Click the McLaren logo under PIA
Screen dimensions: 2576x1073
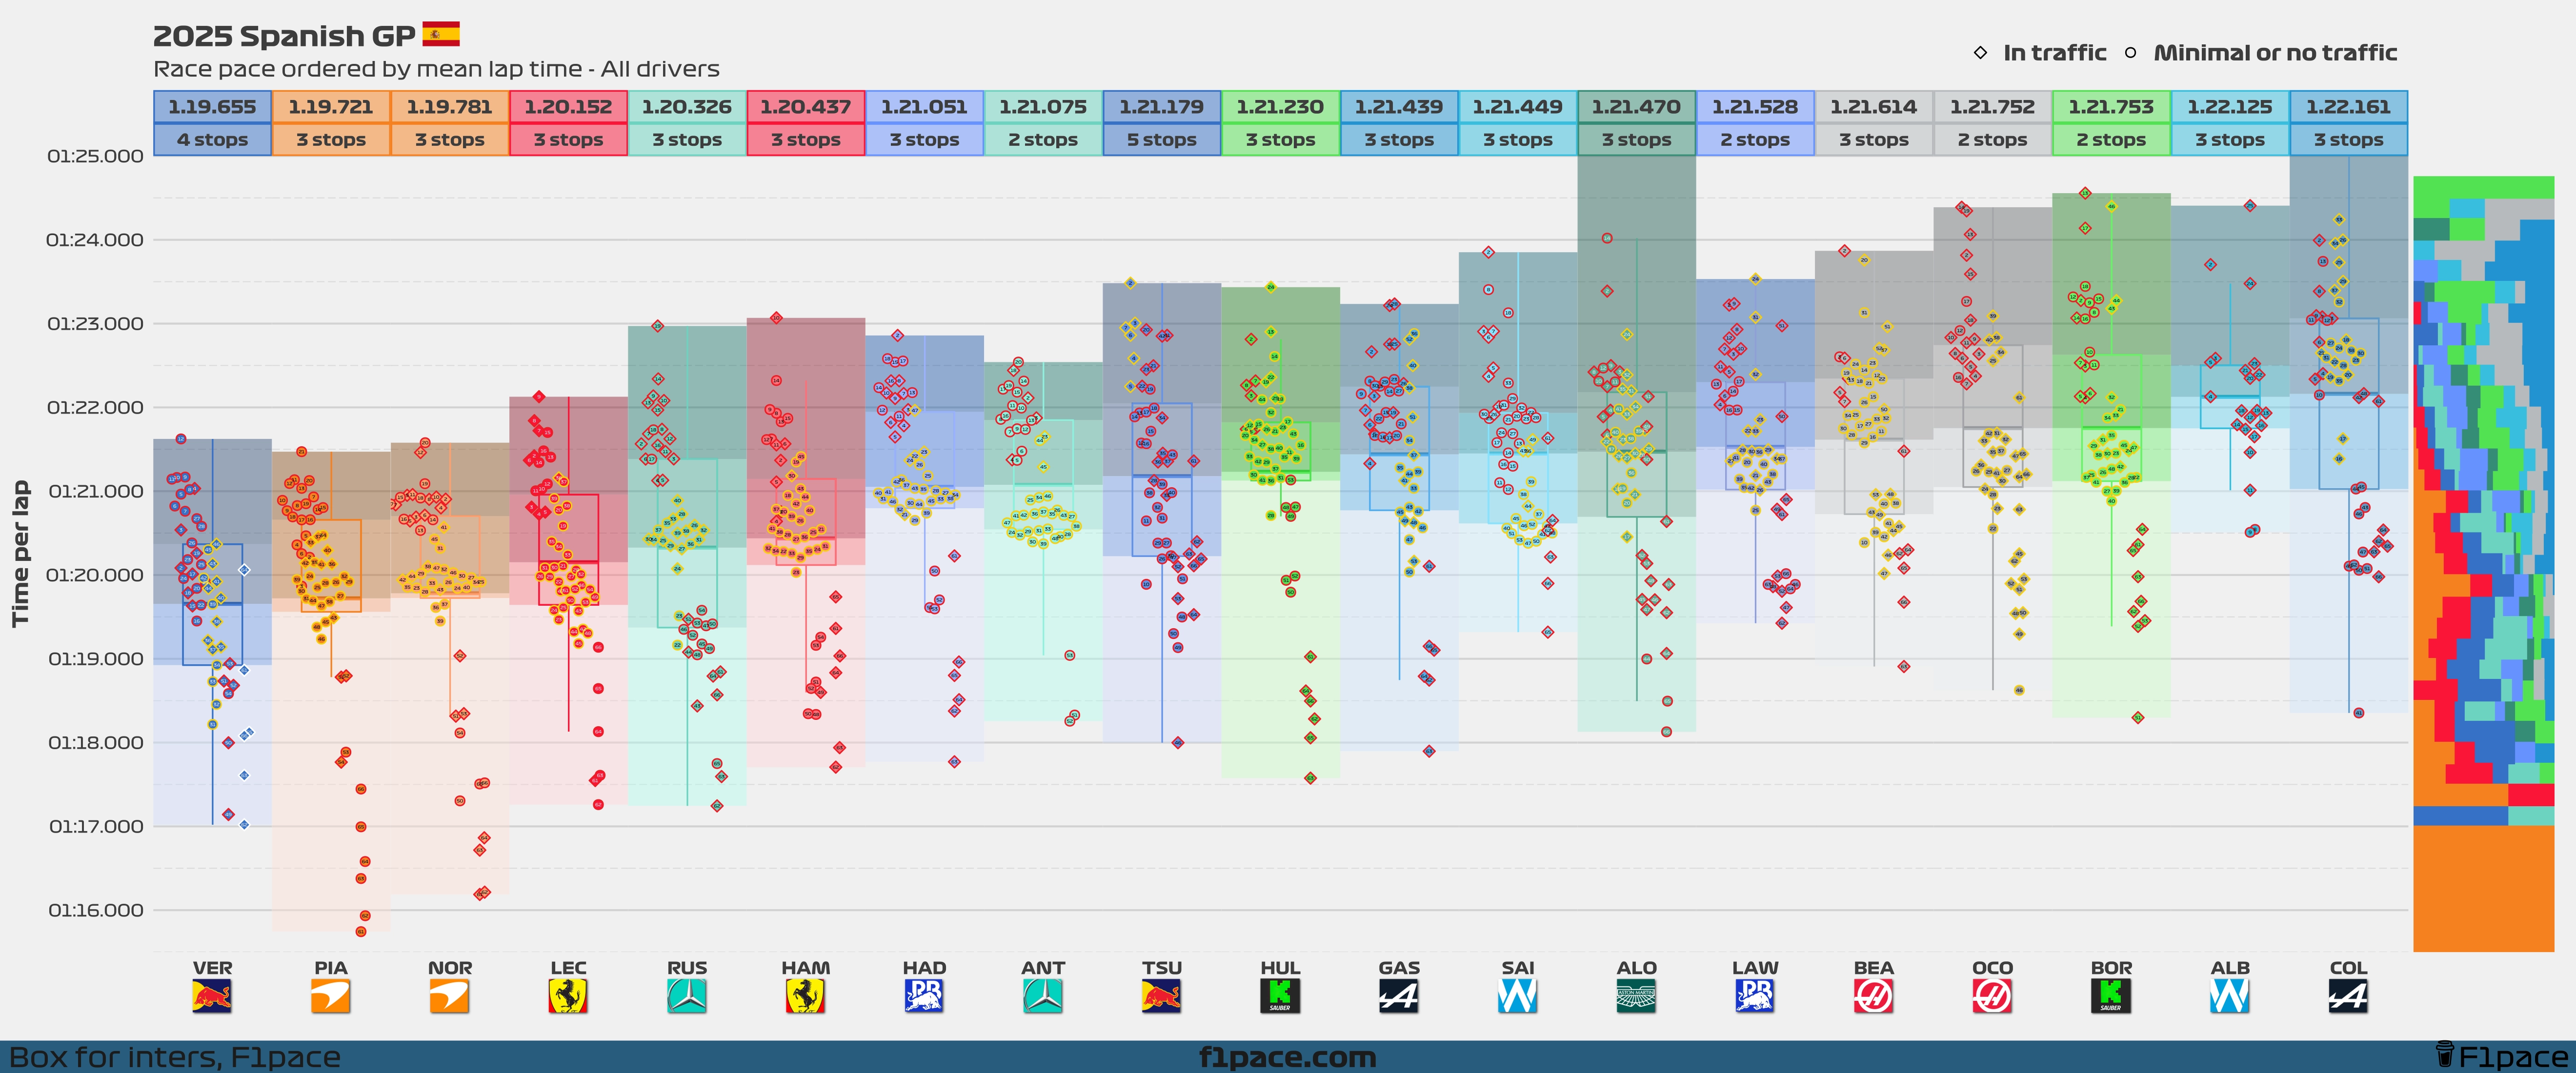331,996
